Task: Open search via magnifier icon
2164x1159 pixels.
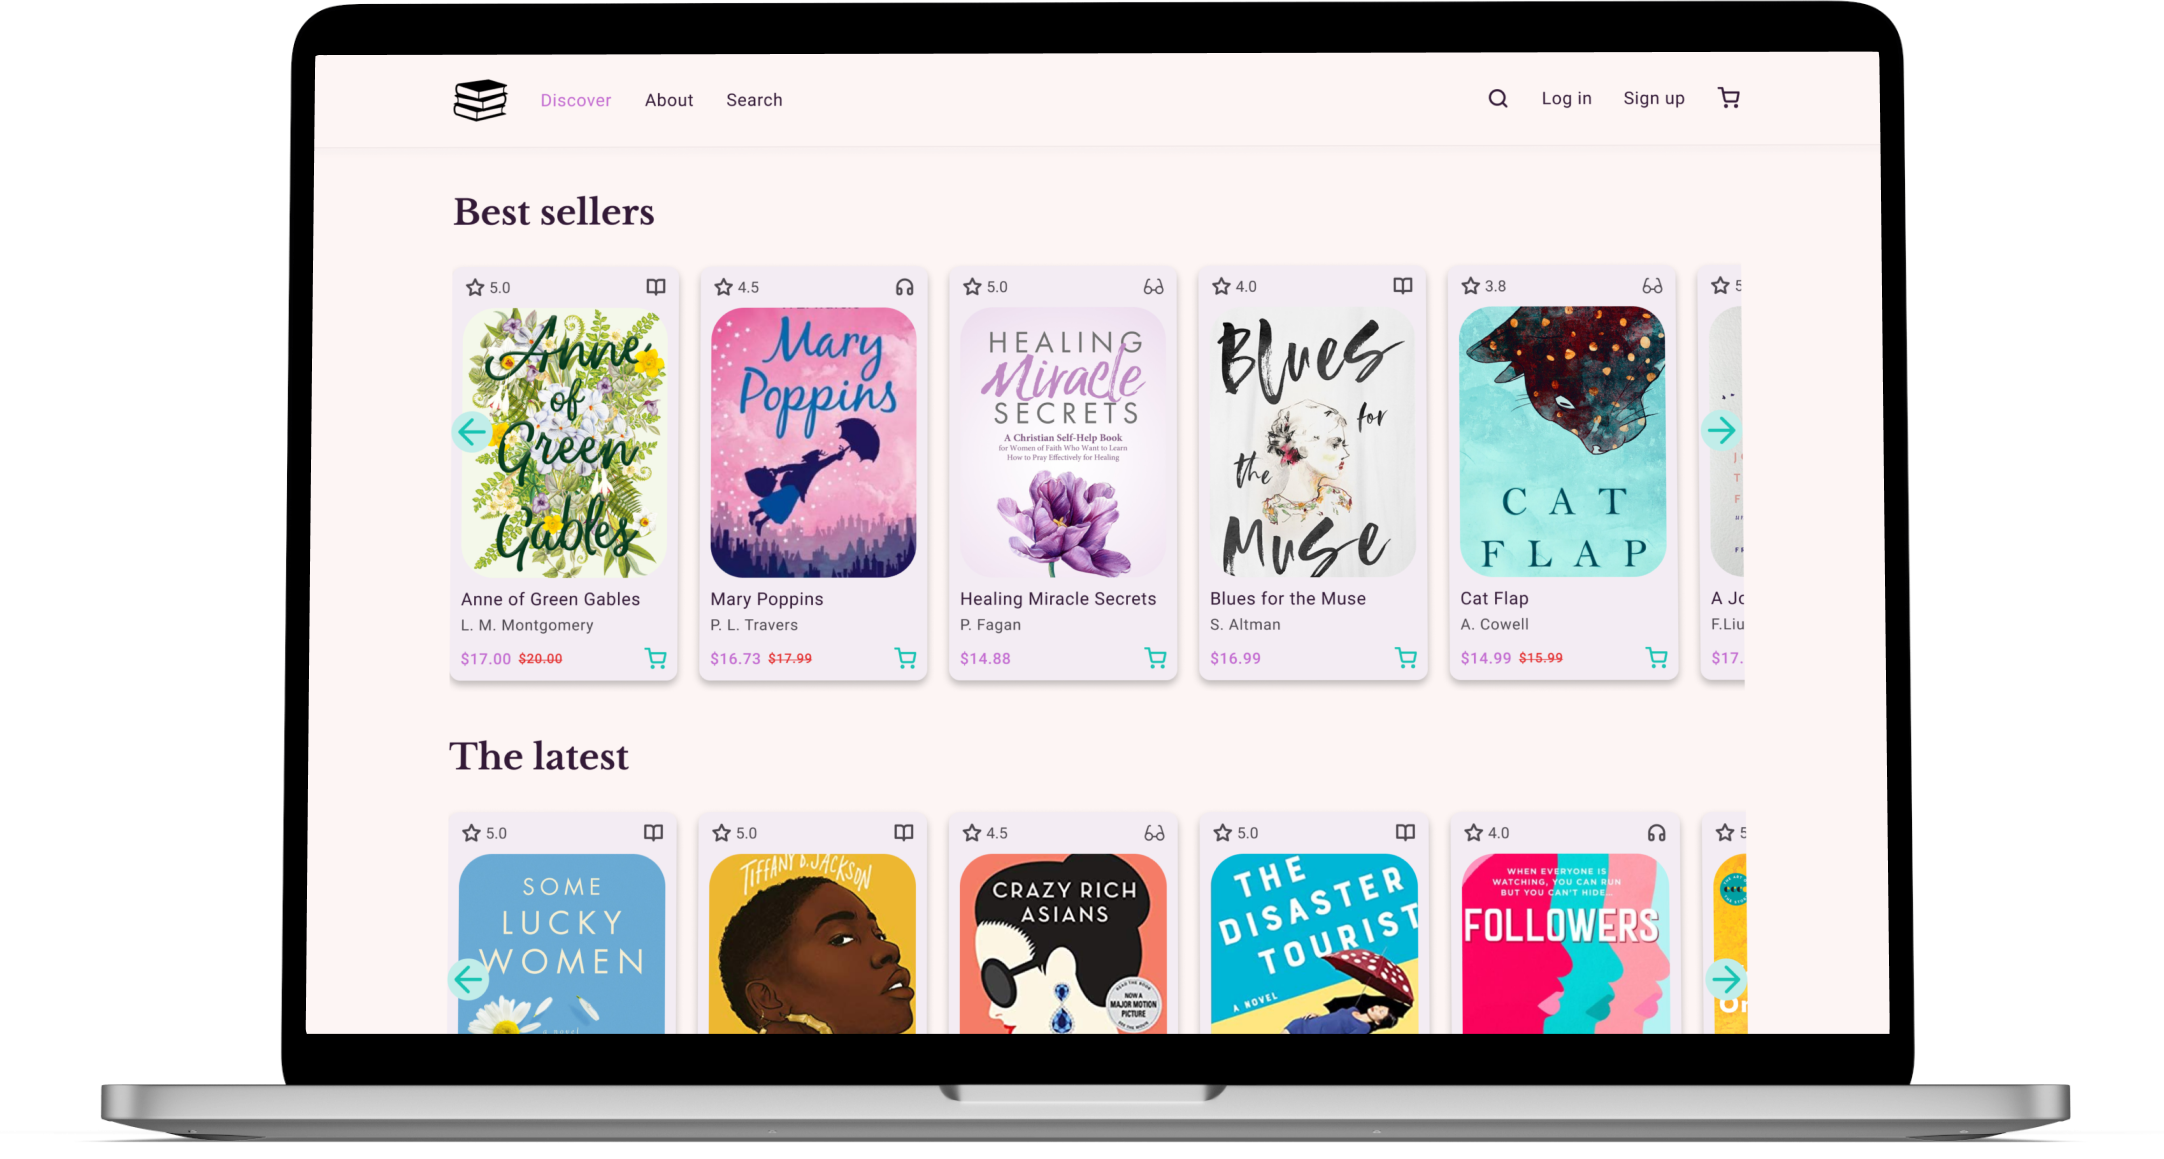Action: click(1497, 98)
